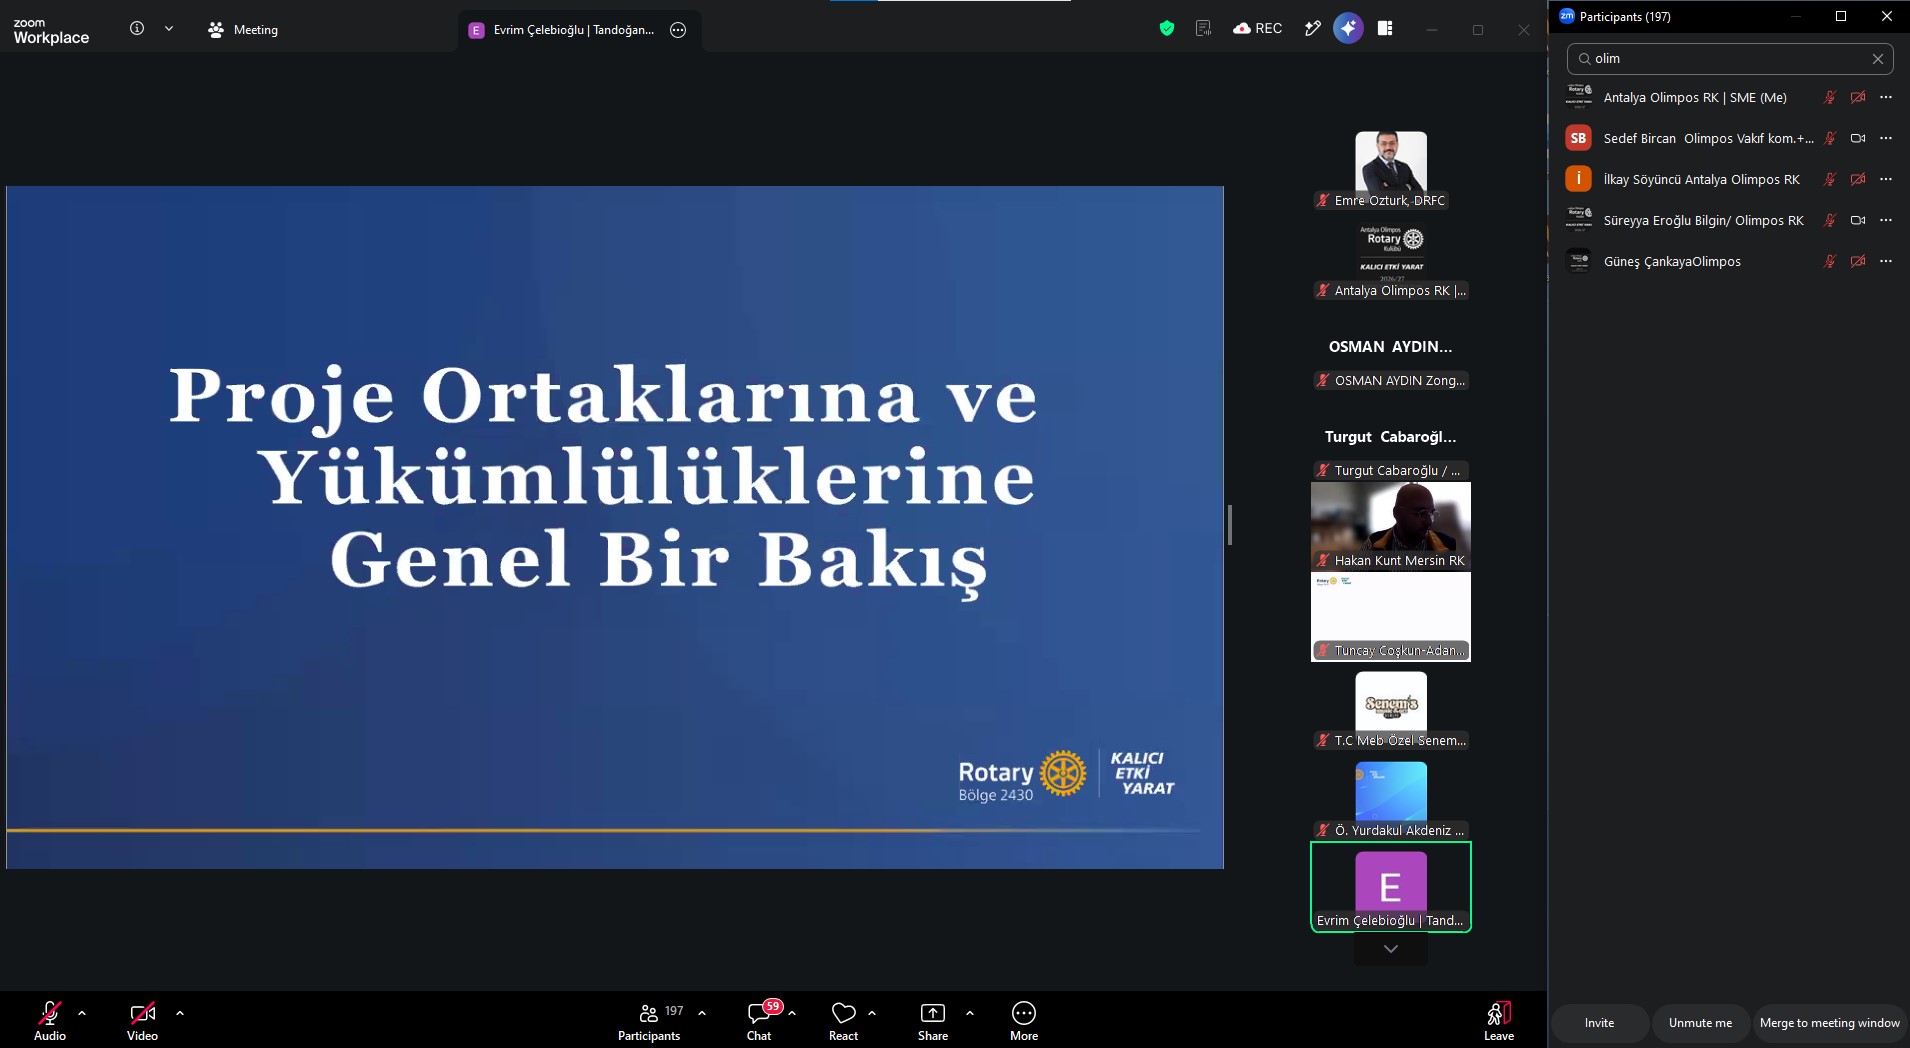Click the Unmute me button

[1700, 1023]
